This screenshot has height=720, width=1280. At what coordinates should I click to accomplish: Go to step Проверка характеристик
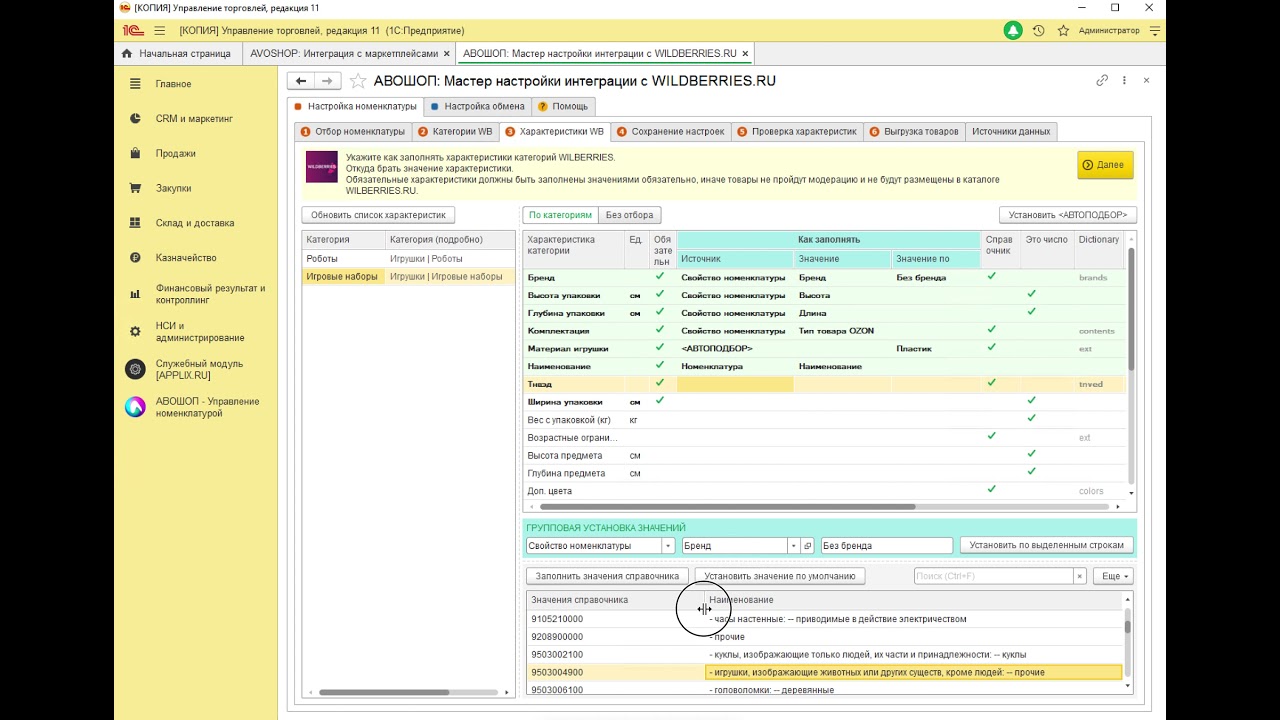coord(797,131)
